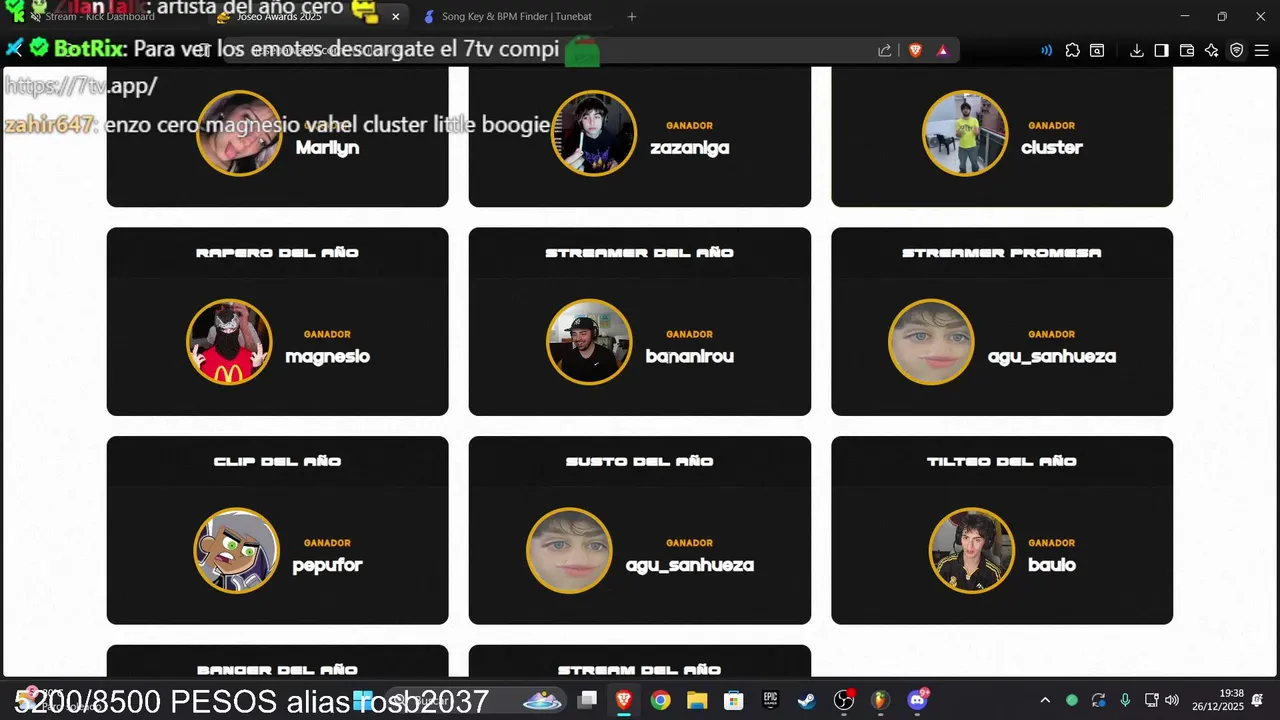Viewport: 1280px width, 720px height.
Task: Close the Joseo Awards 2025 tab
Action: [396, 17]
